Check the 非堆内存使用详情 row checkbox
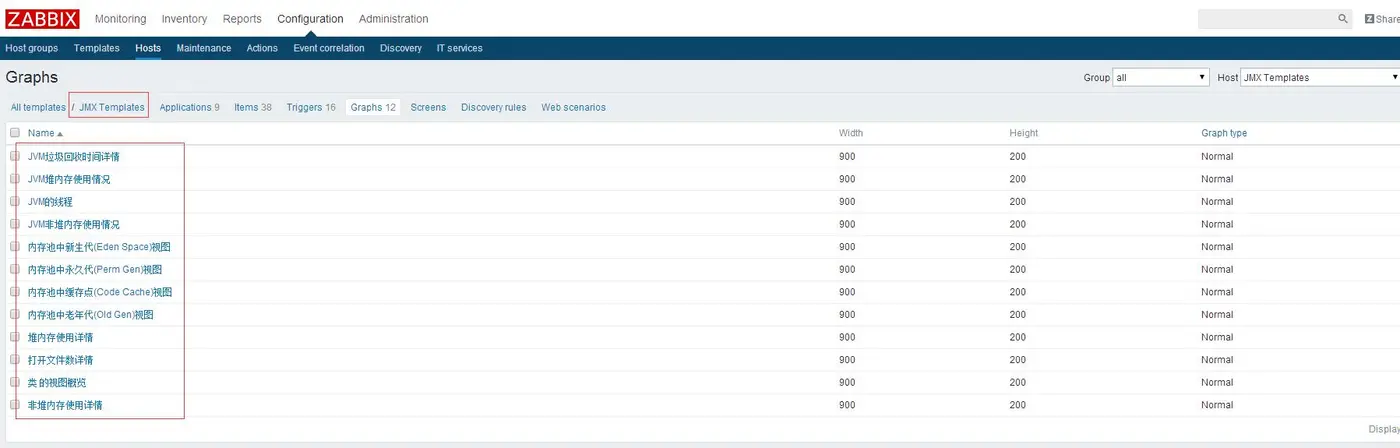The height and width of the screenshot is (448, 1400). point(15,405)
